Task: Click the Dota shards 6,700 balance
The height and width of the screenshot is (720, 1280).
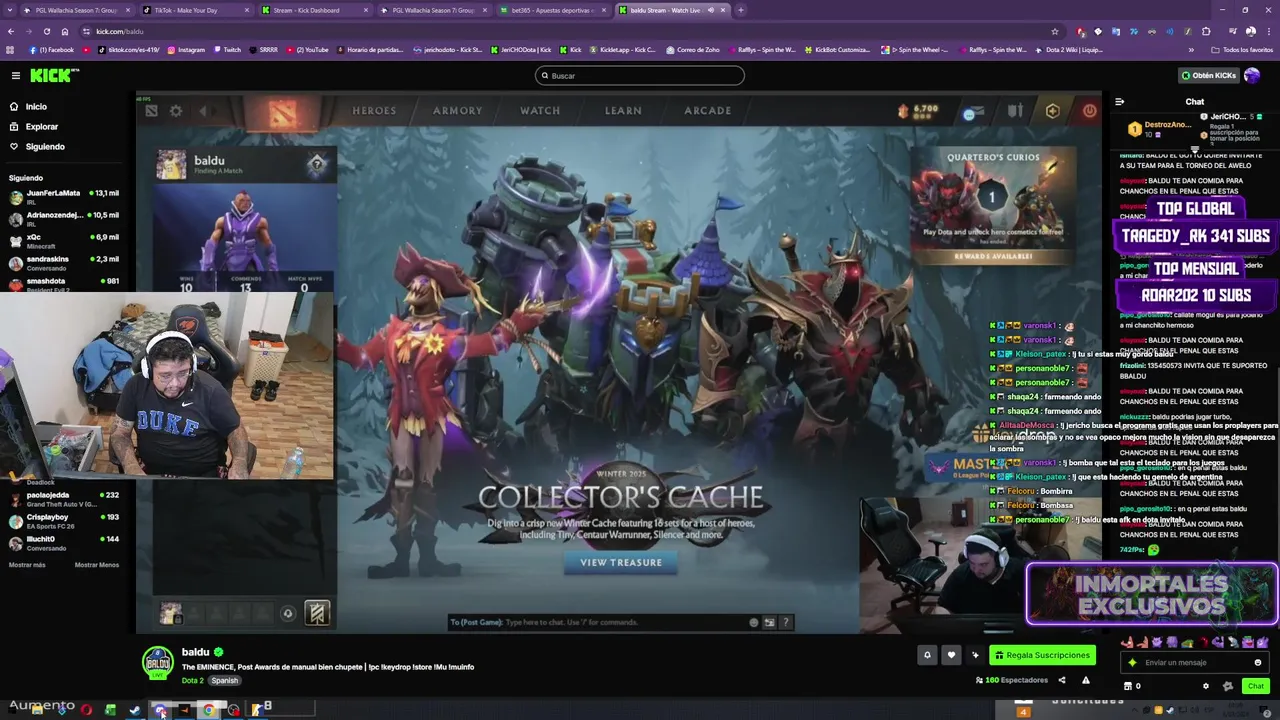Action: [x=918, y=109]
